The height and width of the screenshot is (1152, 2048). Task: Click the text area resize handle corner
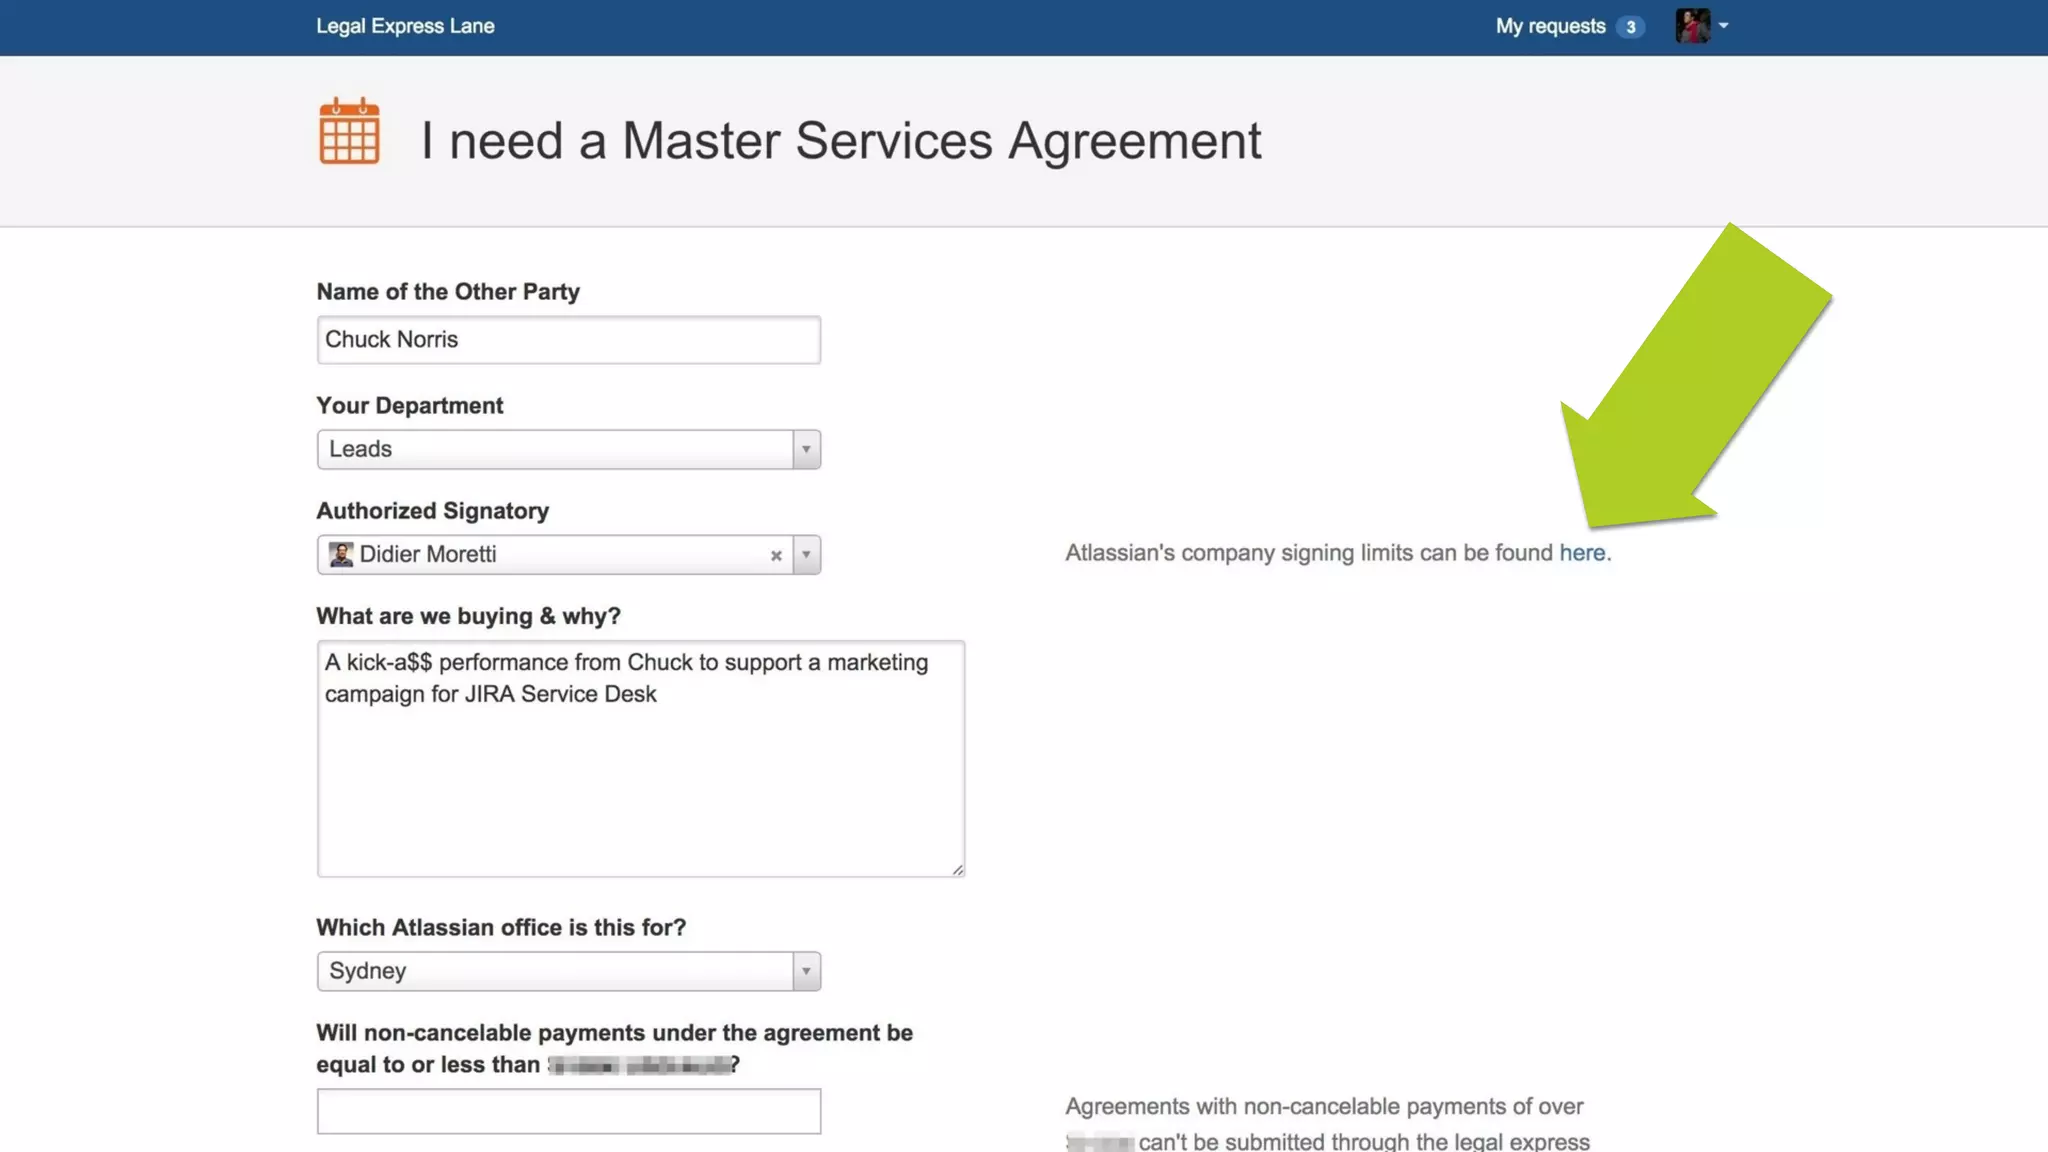point(958,870)
